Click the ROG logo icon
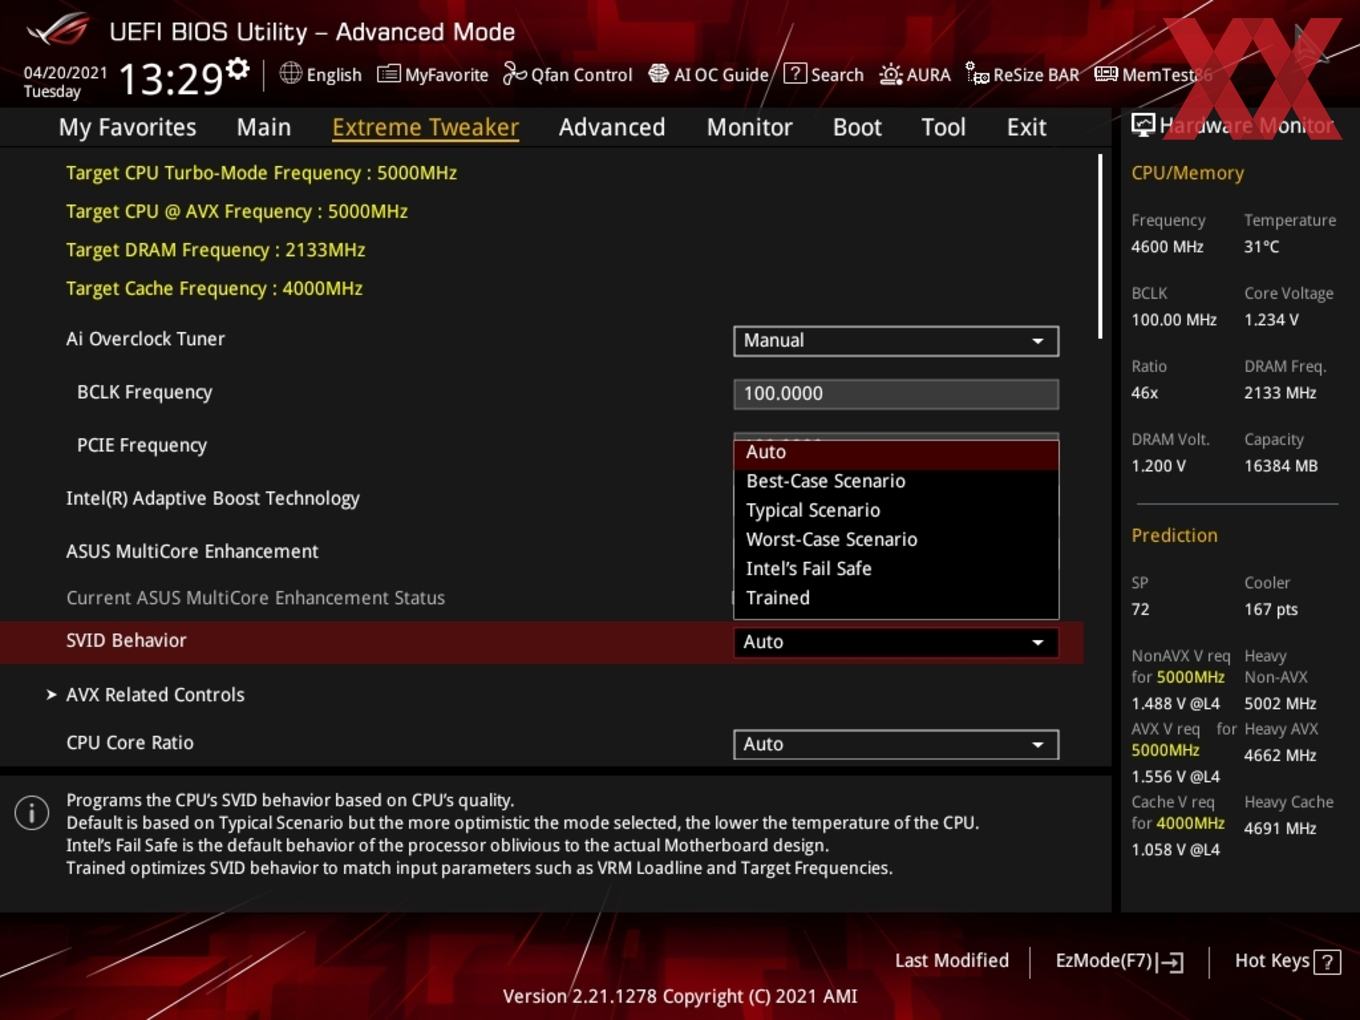 click(57, 29)
